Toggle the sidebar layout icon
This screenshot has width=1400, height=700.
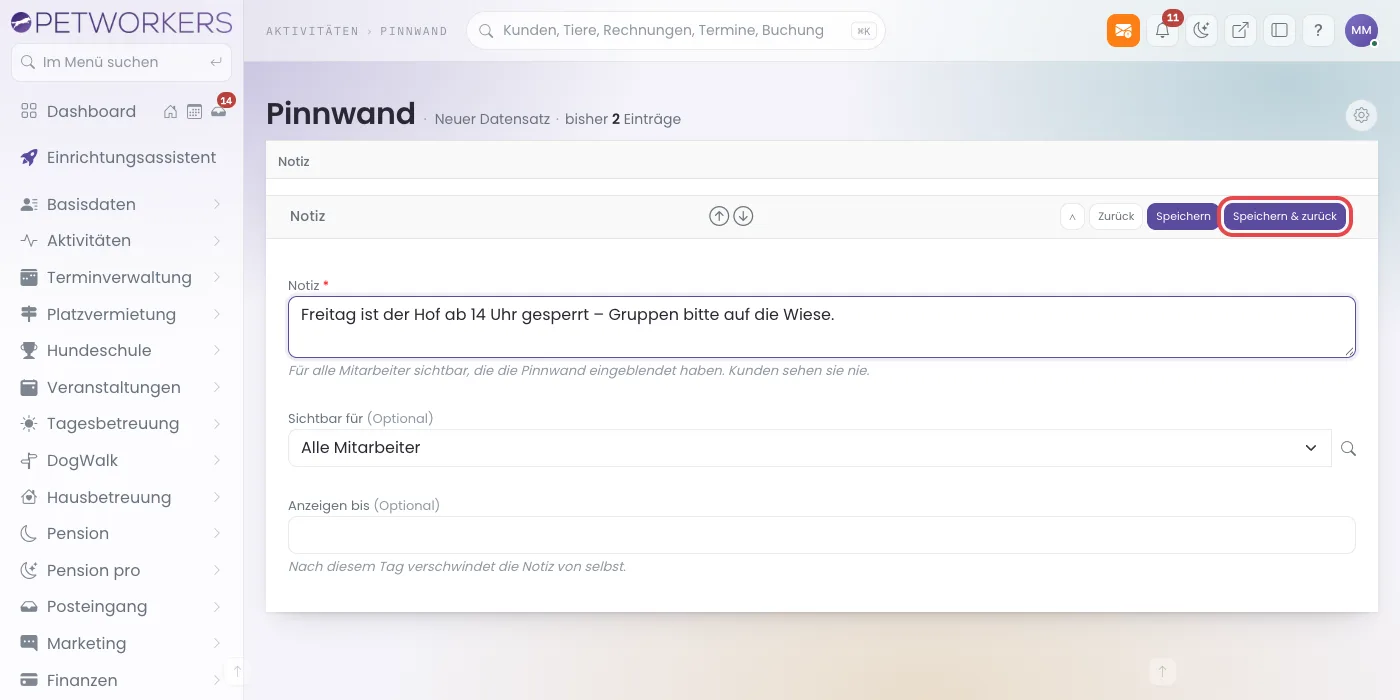pos(1279,31)
